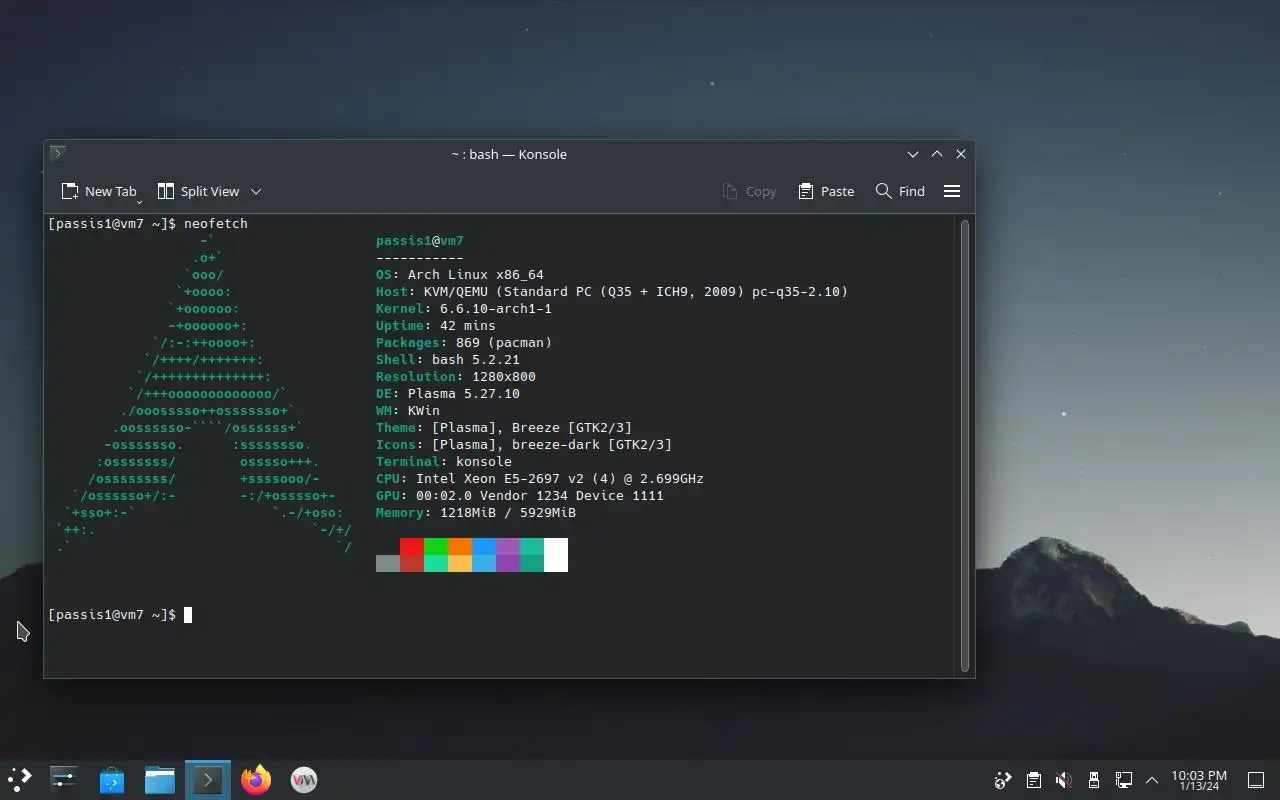1280x800 pixels.
Task: Click the muted volume tray icon
Action: tap(1064, 780)
